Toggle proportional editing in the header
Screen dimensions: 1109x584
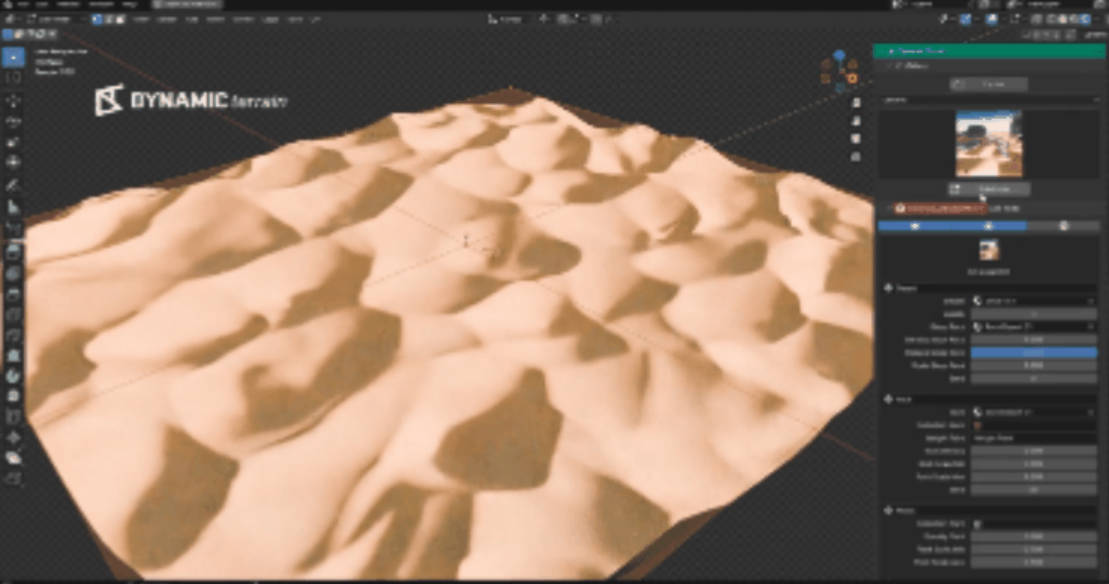(x=577, y=17)
